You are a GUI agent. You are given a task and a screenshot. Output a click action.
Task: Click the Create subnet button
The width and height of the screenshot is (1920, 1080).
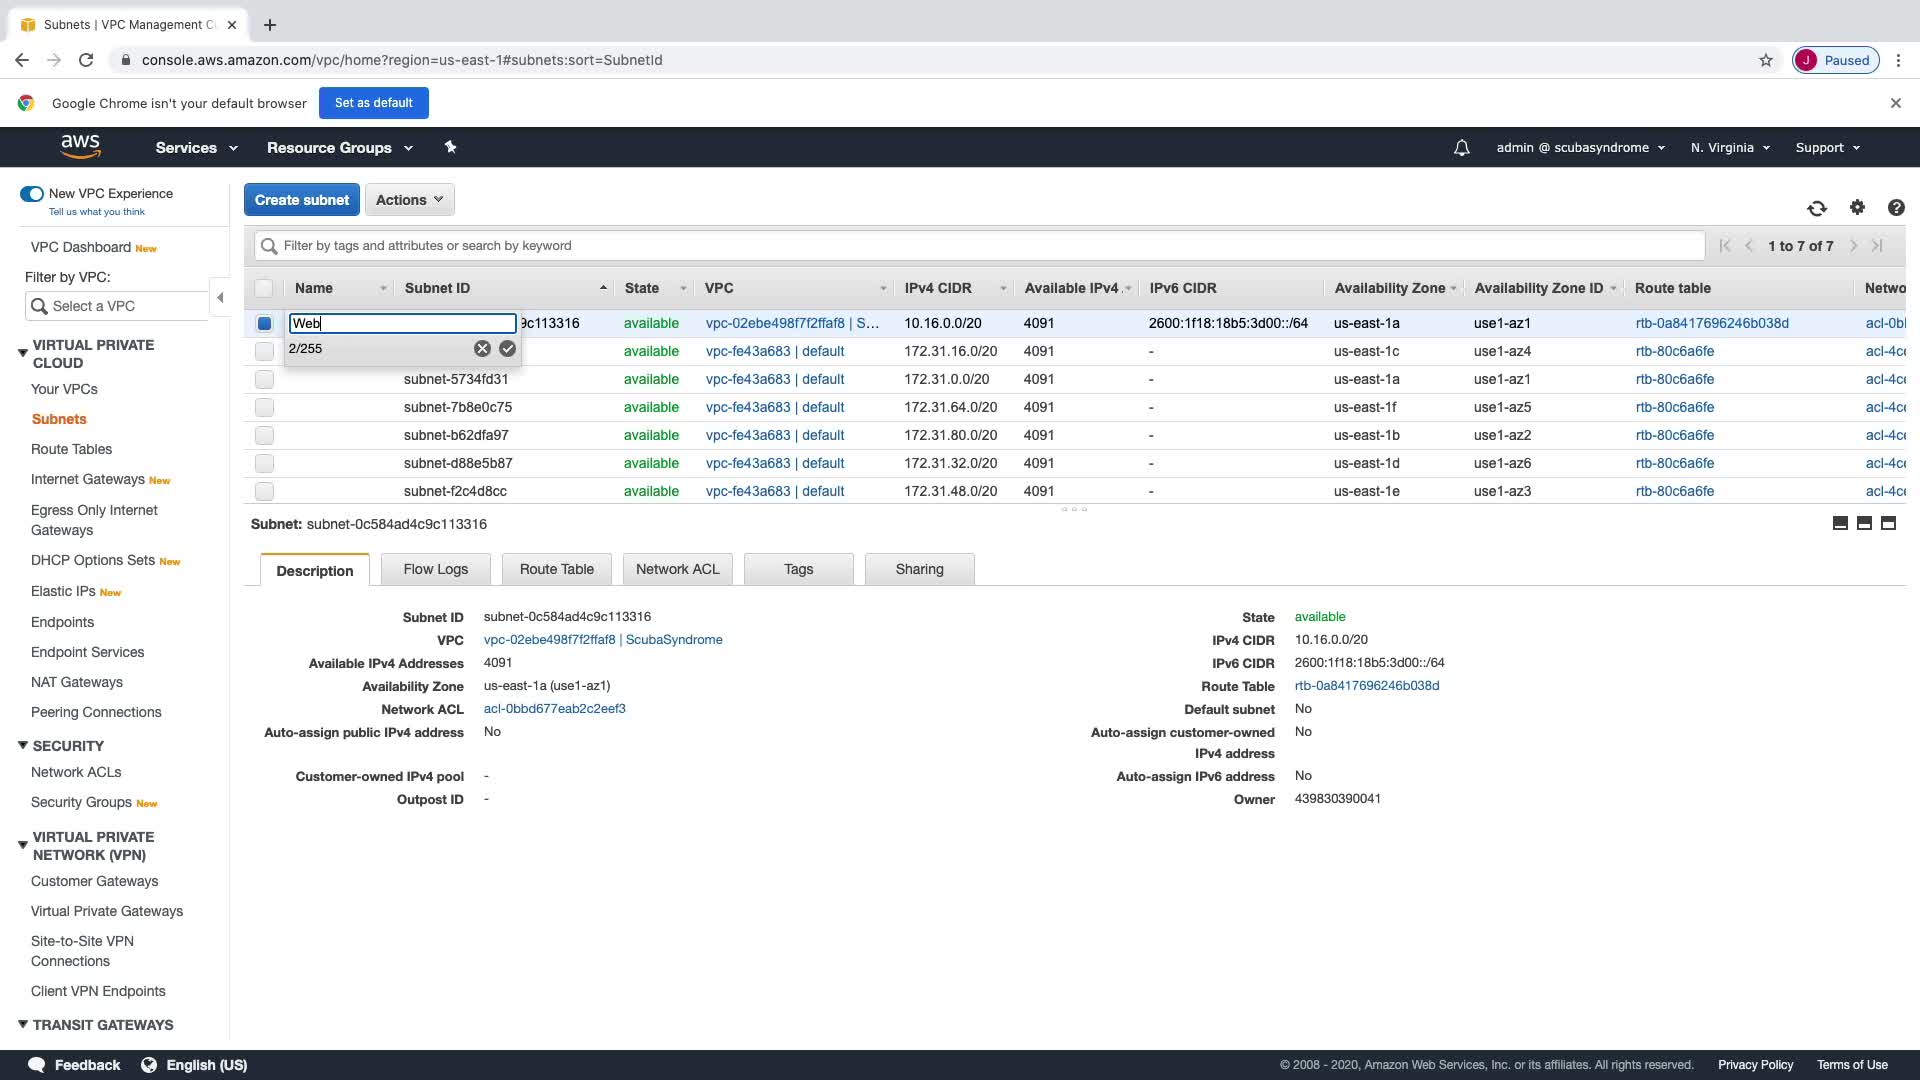click(301, 200)
